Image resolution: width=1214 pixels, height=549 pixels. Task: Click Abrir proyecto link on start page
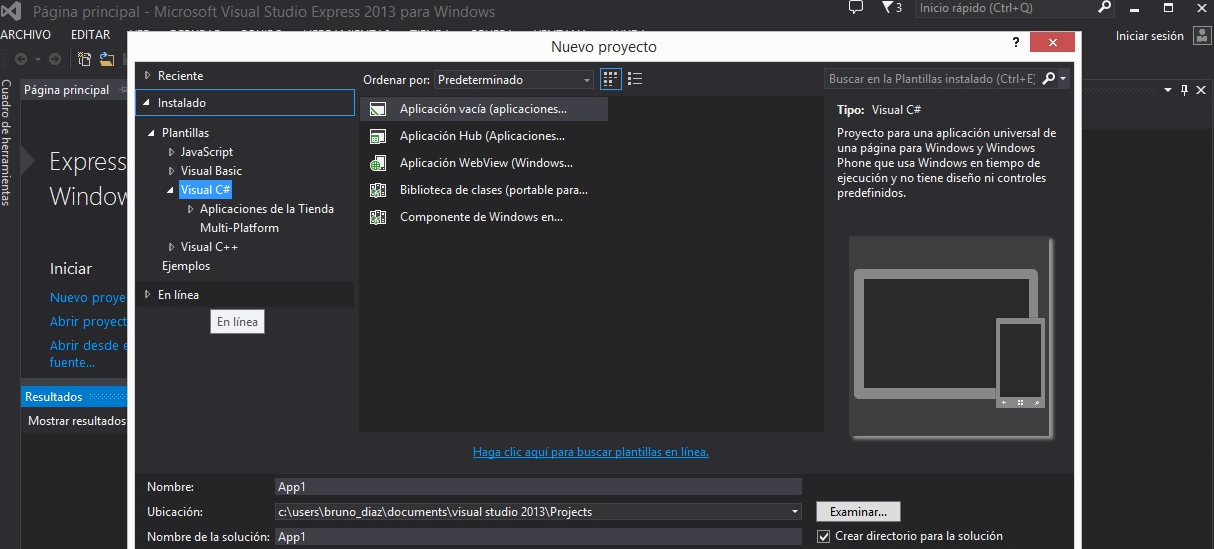coord(88,322)
